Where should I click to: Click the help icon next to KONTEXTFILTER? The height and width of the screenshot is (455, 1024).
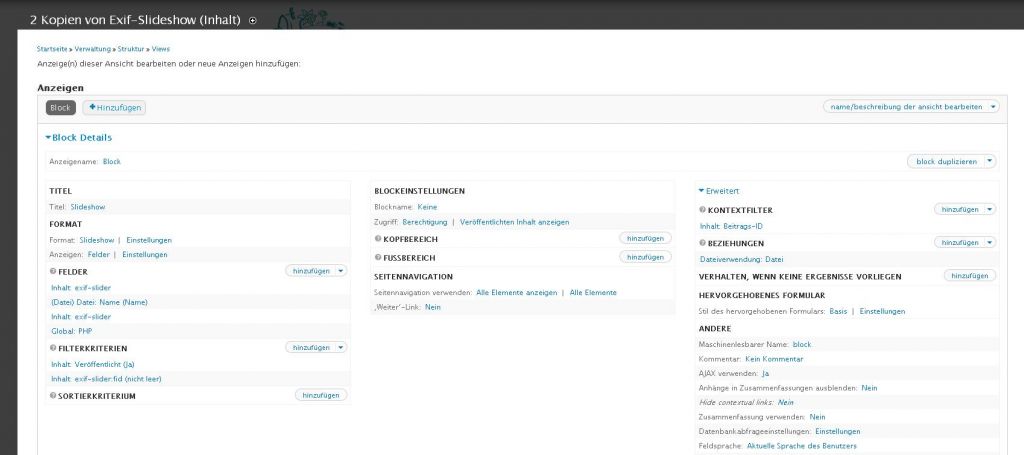(703, 210)
